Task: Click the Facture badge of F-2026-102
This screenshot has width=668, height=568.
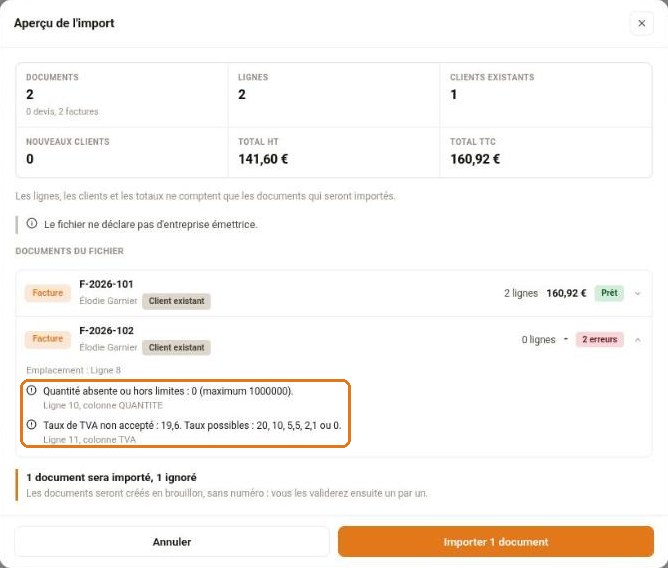Action: (x=48, y=339)
